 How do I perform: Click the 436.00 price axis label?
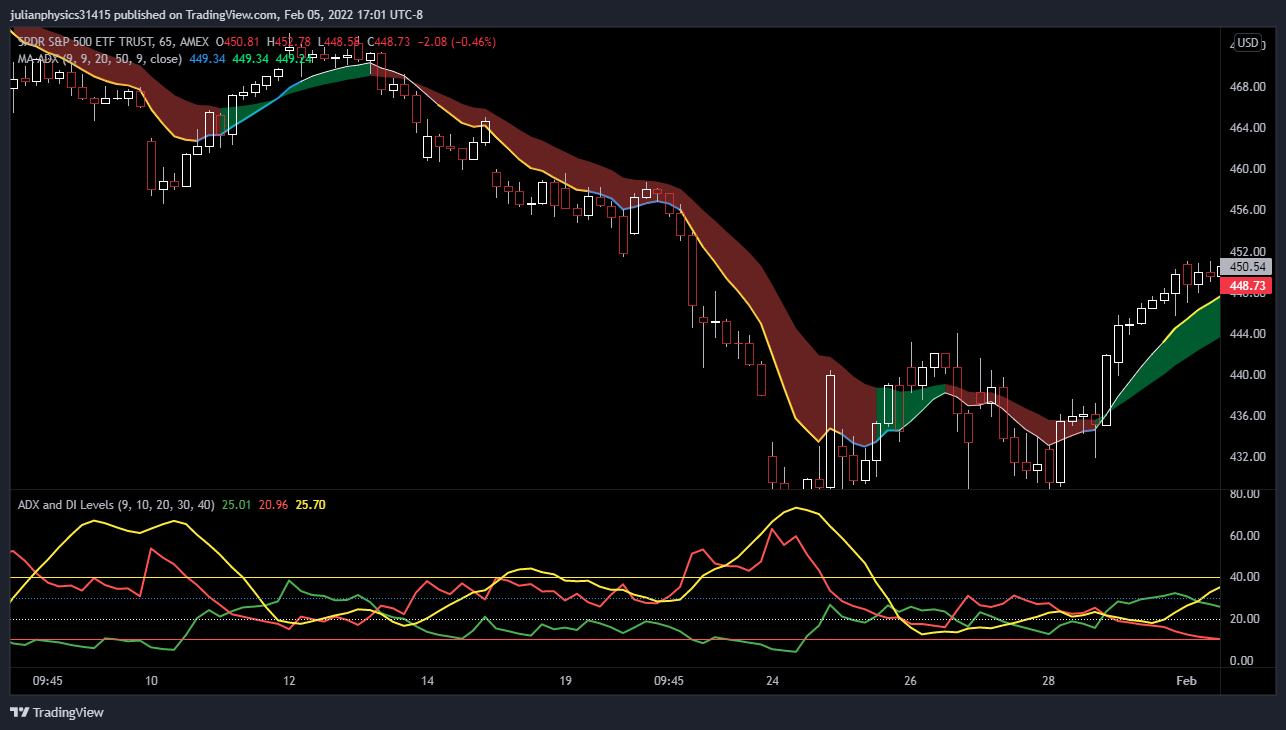click(x=1248, y=416)
